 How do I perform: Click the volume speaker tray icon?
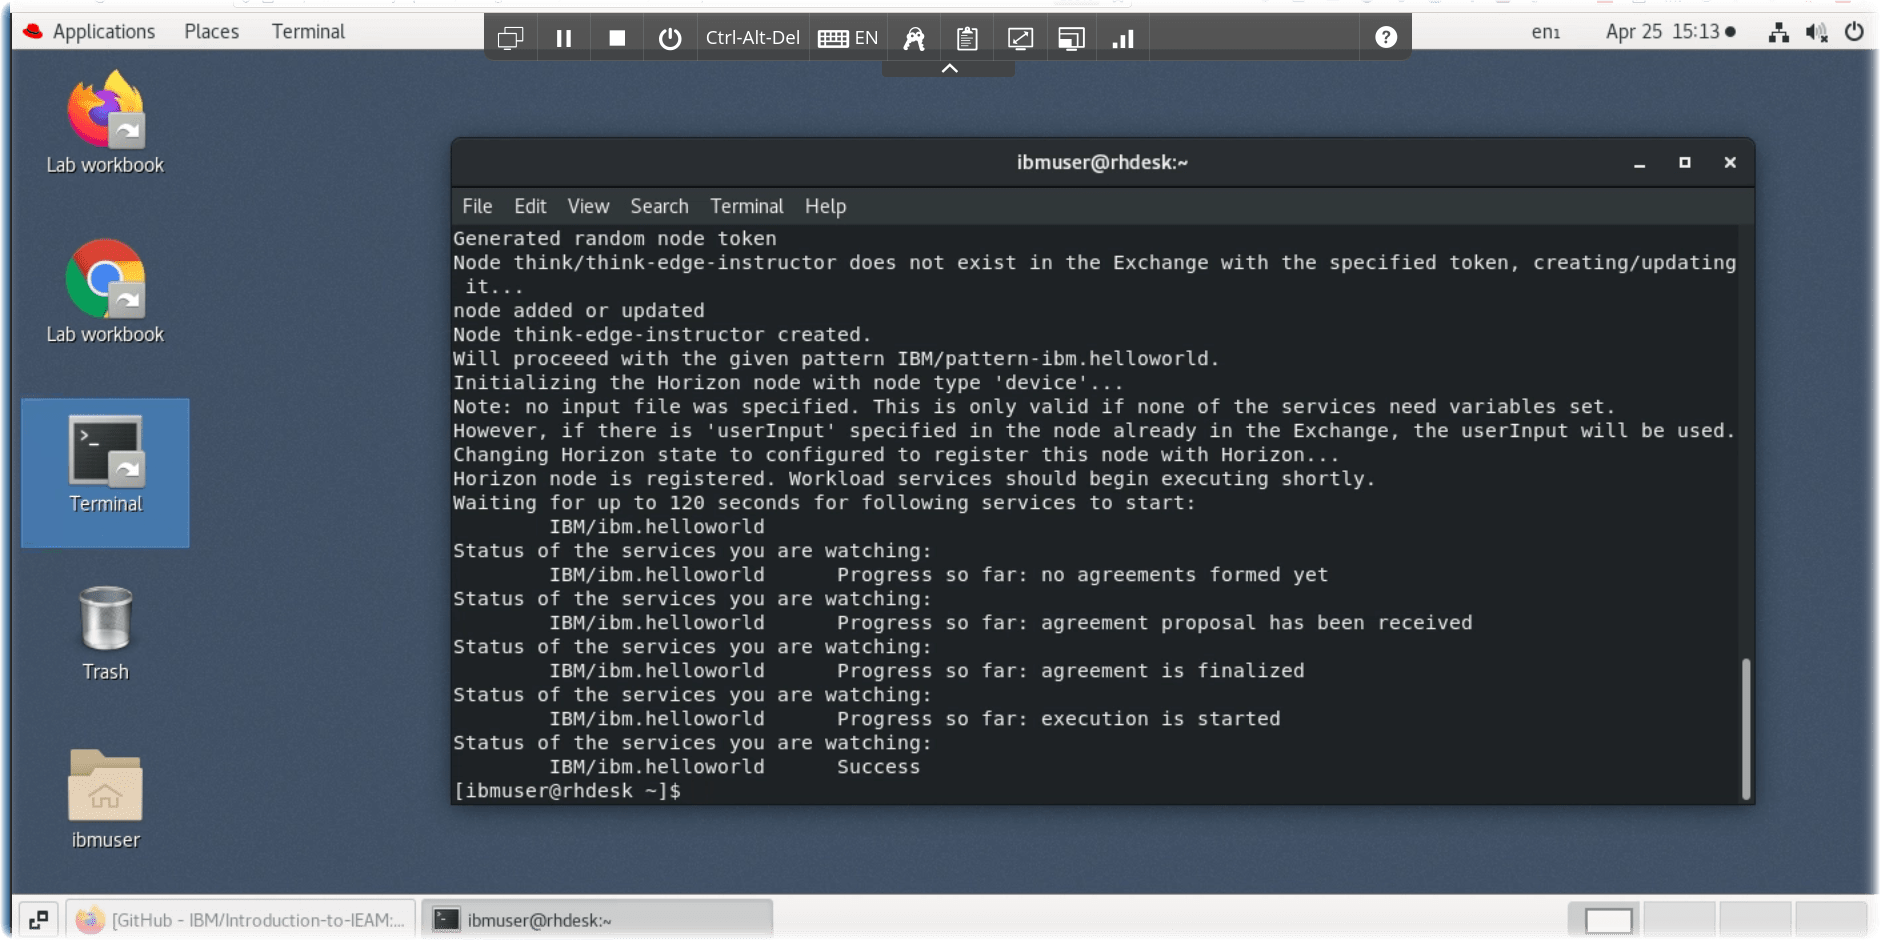1816,32
